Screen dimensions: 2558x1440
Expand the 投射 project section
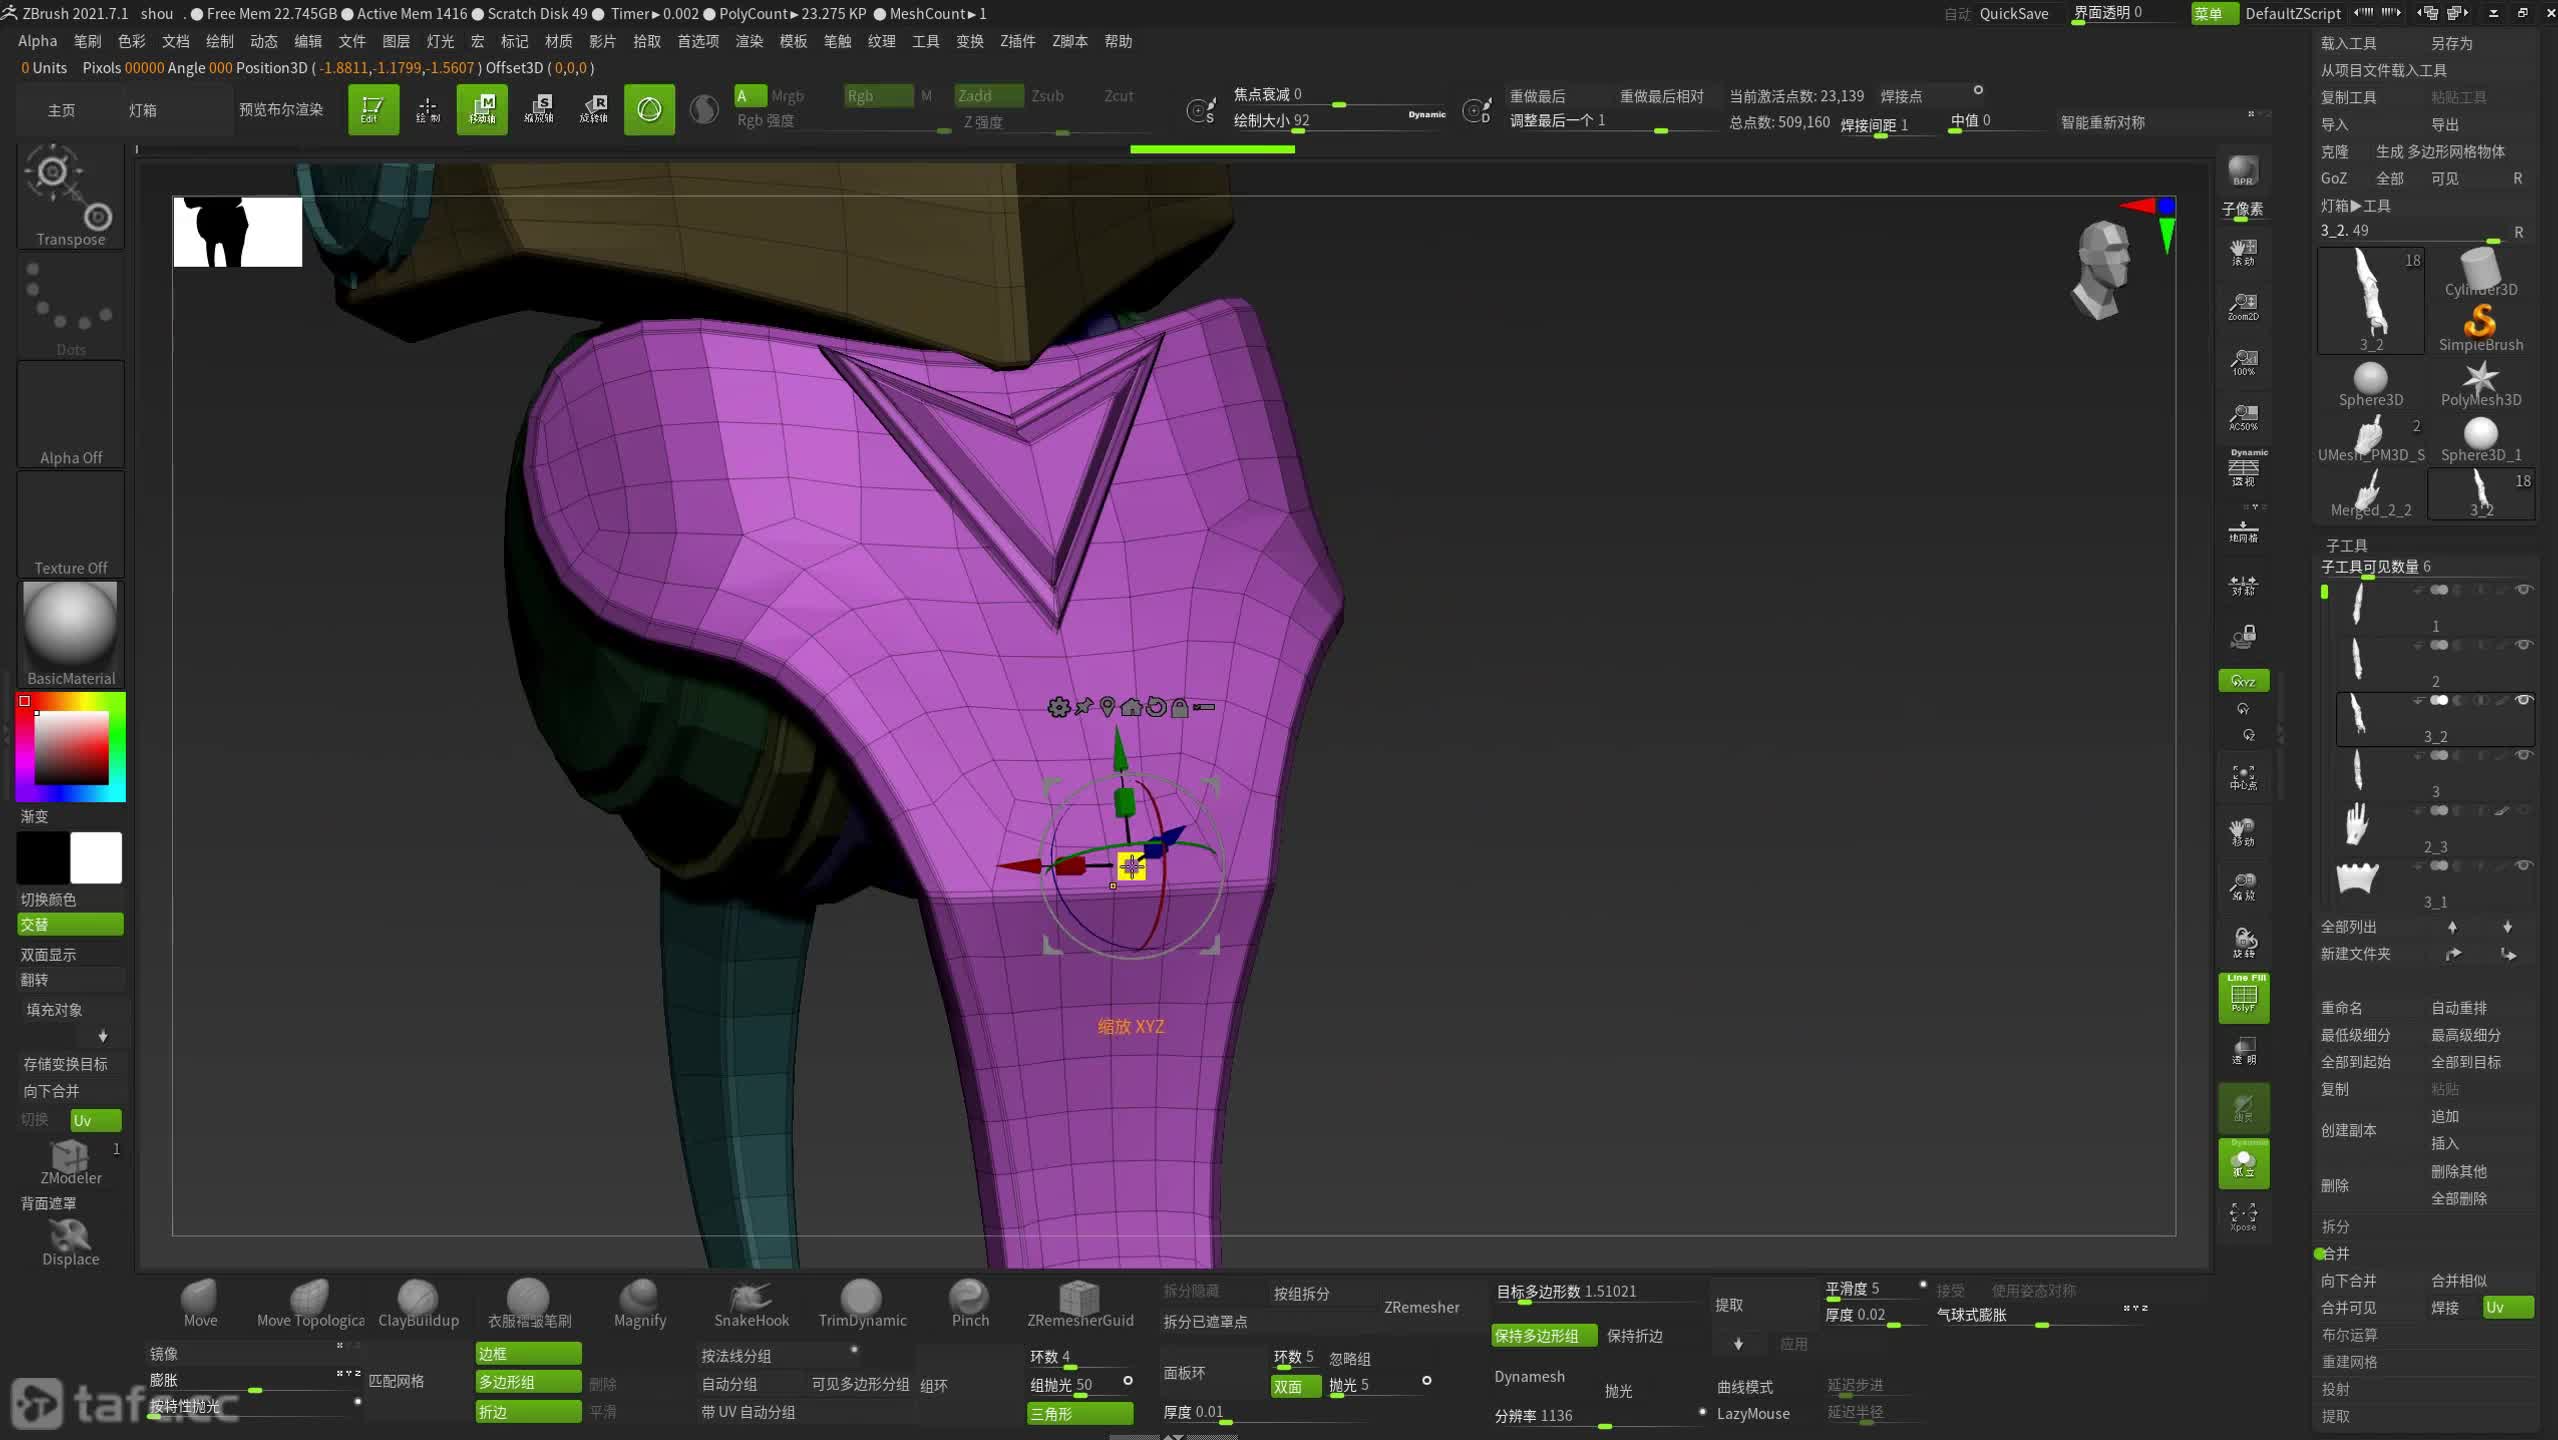(2335, 1389)
